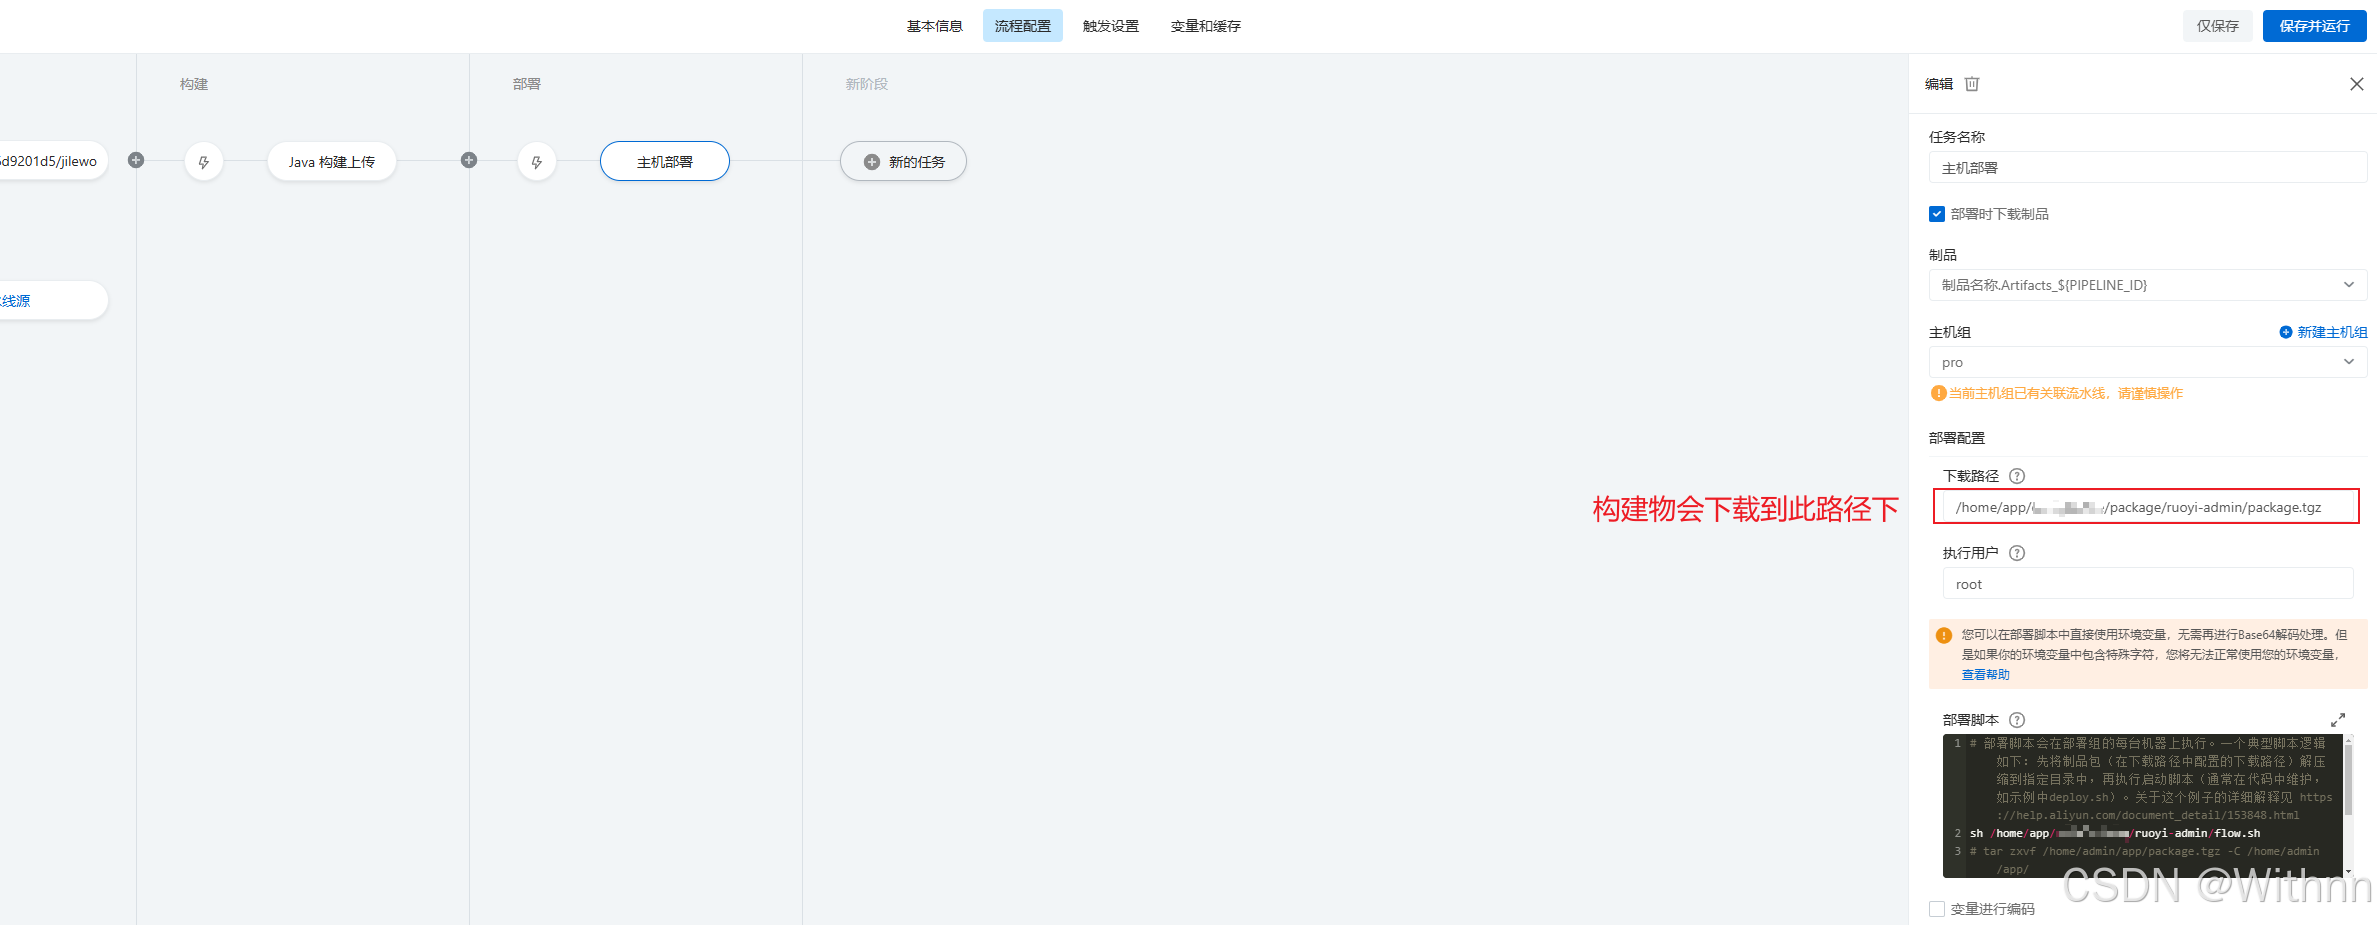Viewport: 2377px width, 925px height.
Task: Close the edit panel with the X icon
Action: [2357, 84]
